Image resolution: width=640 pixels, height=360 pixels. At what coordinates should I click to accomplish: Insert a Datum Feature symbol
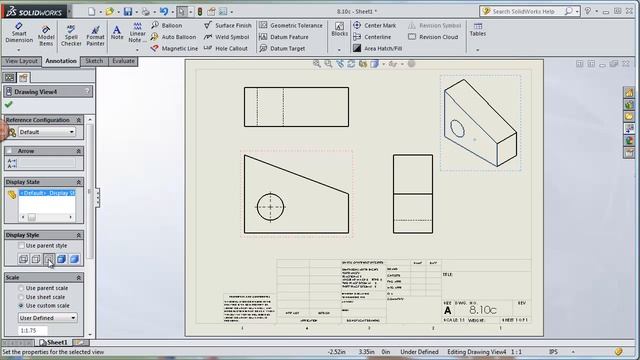284,37
